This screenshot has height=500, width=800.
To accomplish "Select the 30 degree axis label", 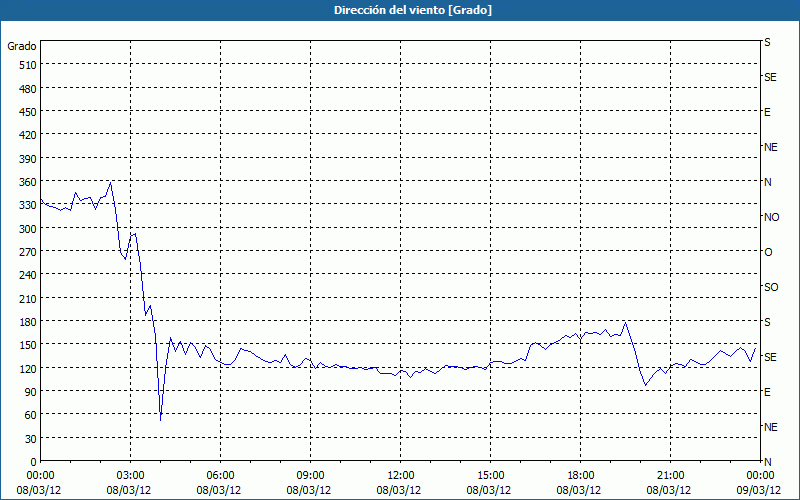I will (31, 438).
